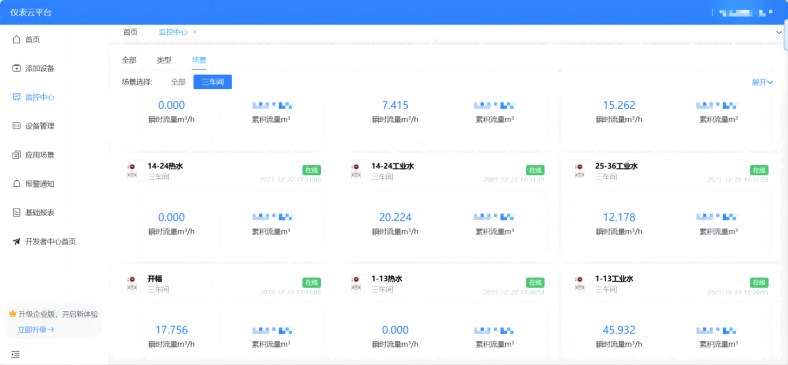Click the alarm bell icon for 报警通知
Image resolution: width=788 pixels, height=365 pixels.
[17, 184]
